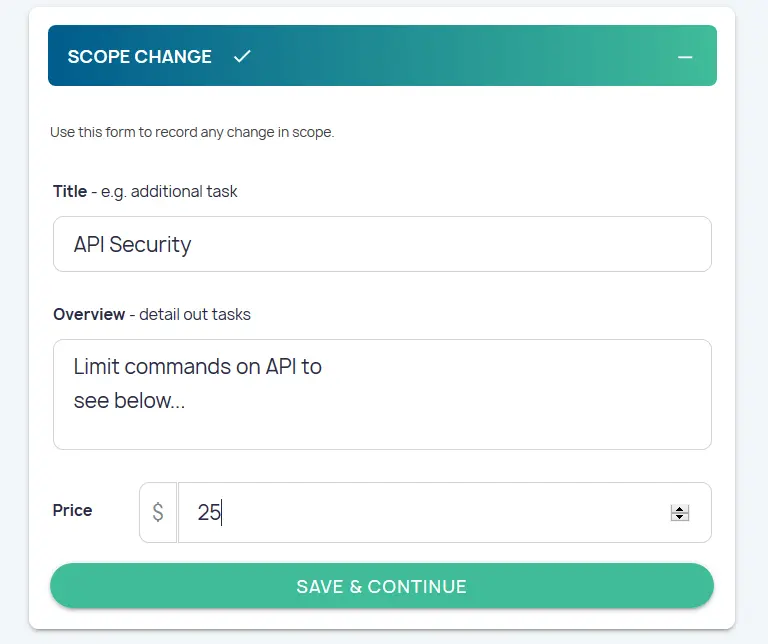Click the "e.g. additional task" hint text

pos(169,191)
